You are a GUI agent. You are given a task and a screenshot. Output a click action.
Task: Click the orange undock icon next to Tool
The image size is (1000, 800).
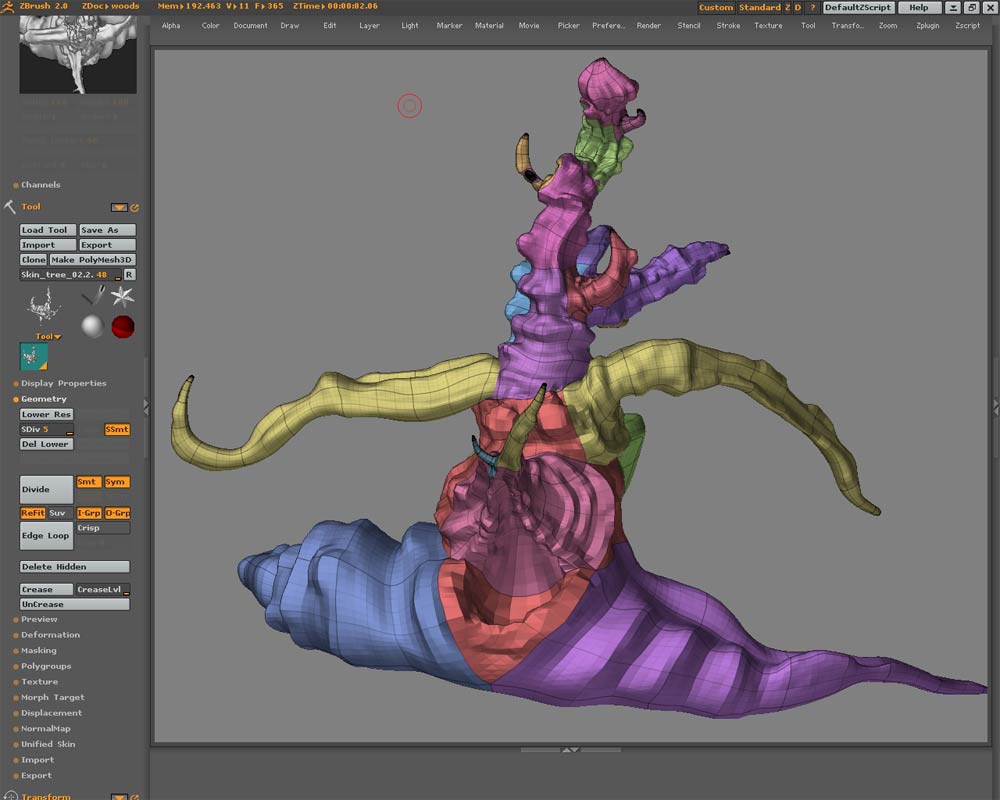pos(134,208)
